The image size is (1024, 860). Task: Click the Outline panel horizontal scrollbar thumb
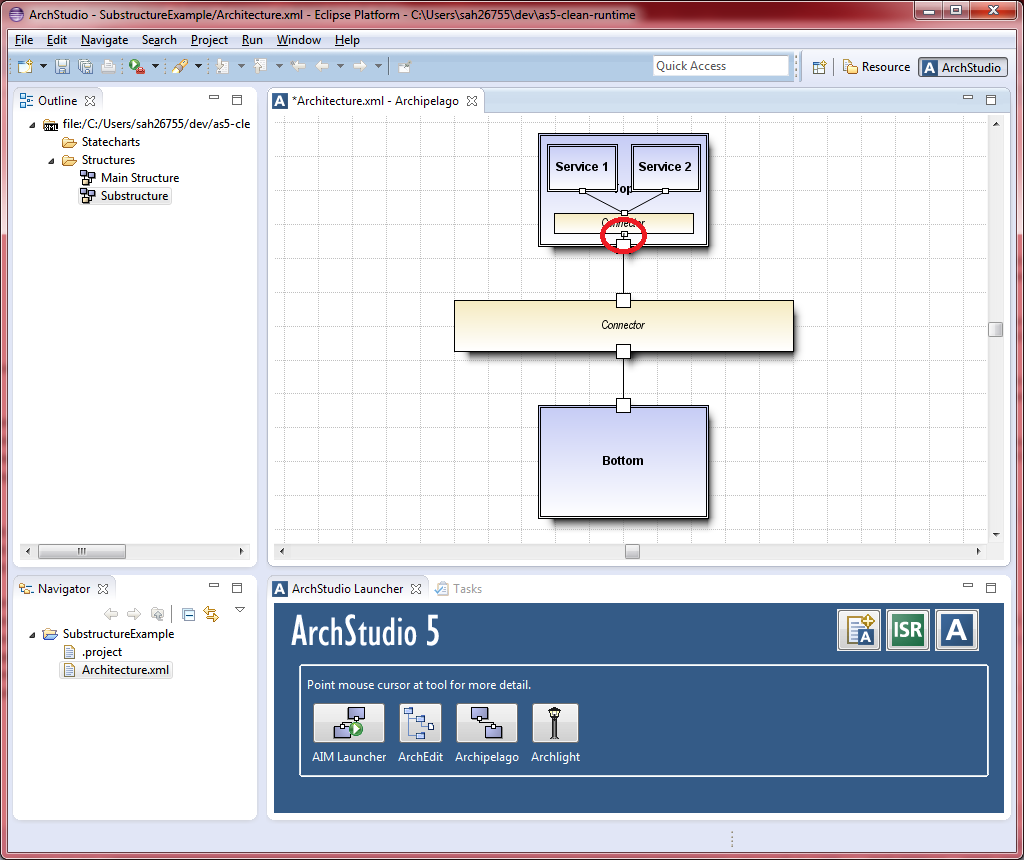[x=82, y=551]
